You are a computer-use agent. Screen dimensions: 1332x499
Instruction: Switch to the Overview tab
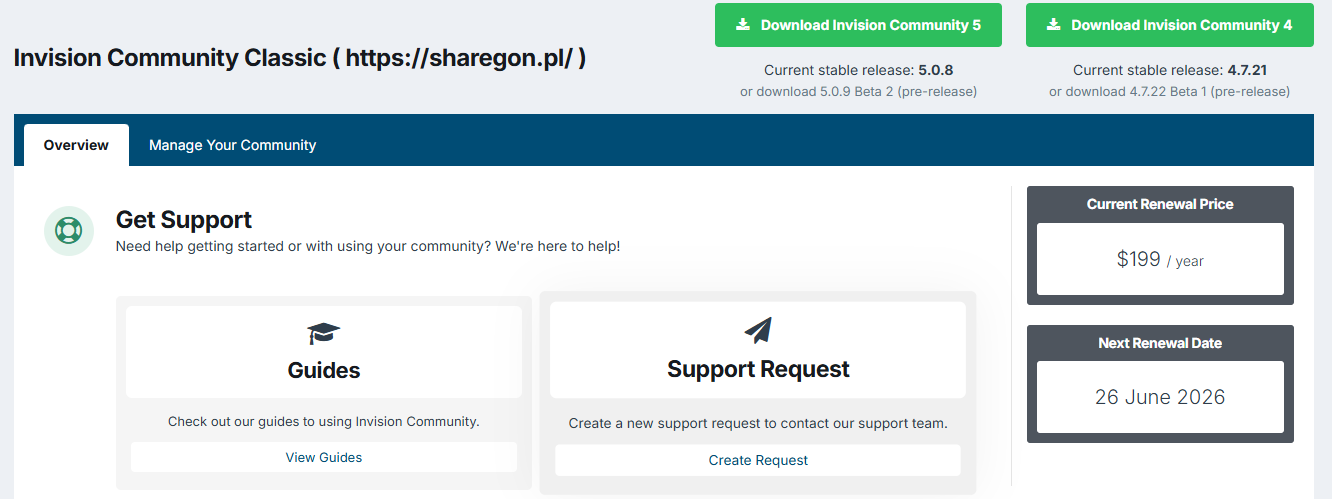point(76,145)
